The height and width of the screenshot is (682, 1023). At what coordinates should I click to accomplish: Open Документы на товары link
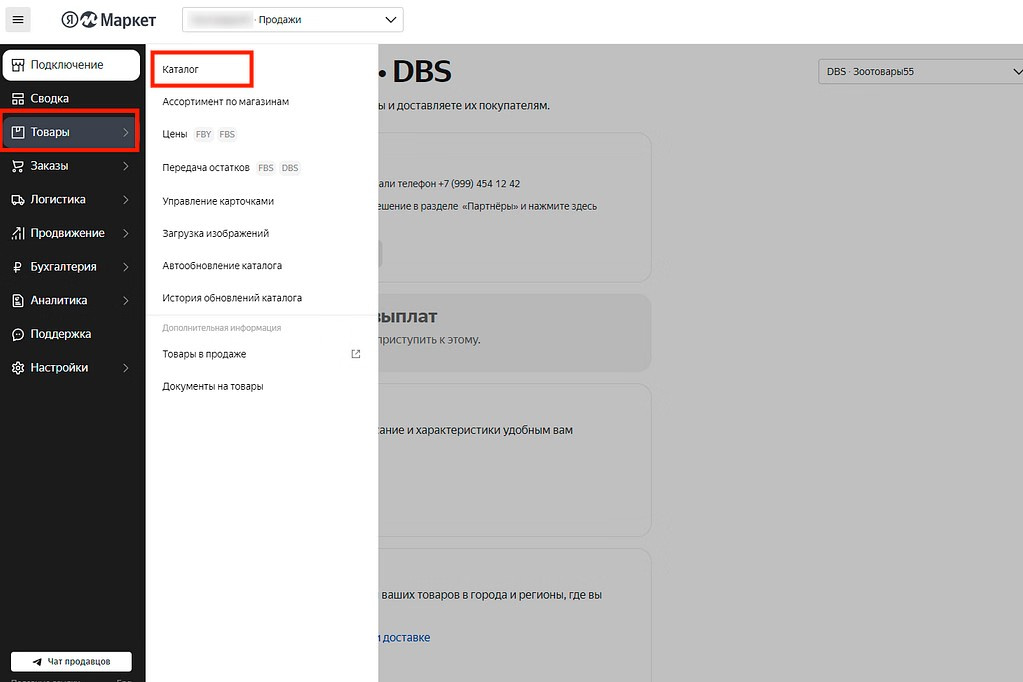212,386
